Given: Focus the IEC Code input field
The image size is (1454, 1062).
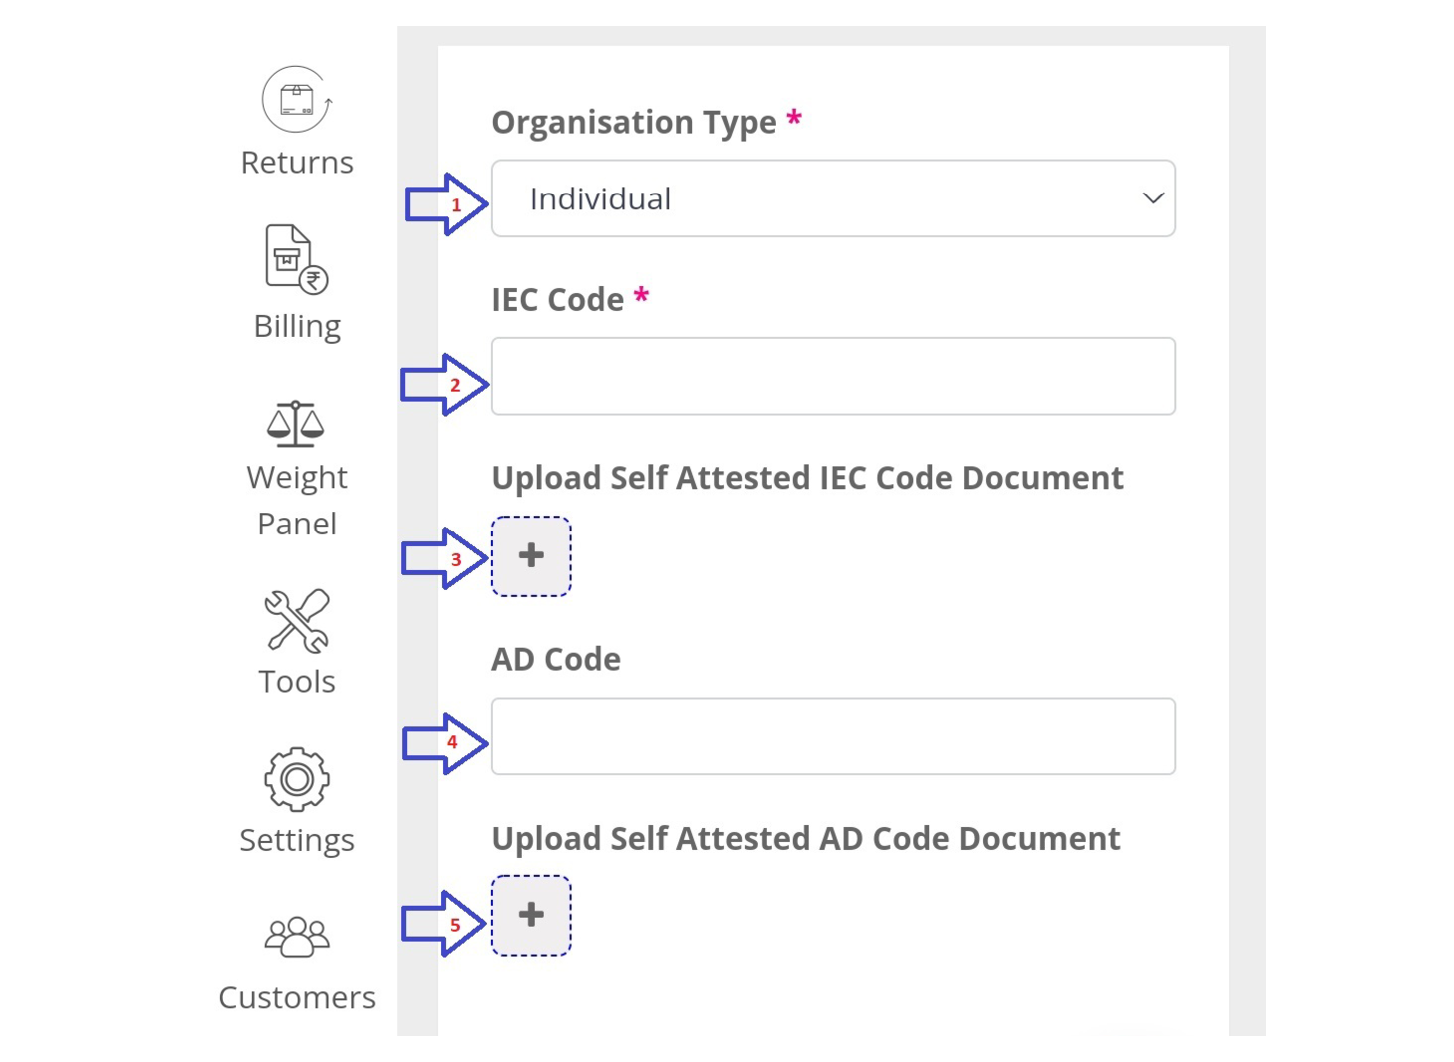Looking at the screenshot, I should 833,376.
